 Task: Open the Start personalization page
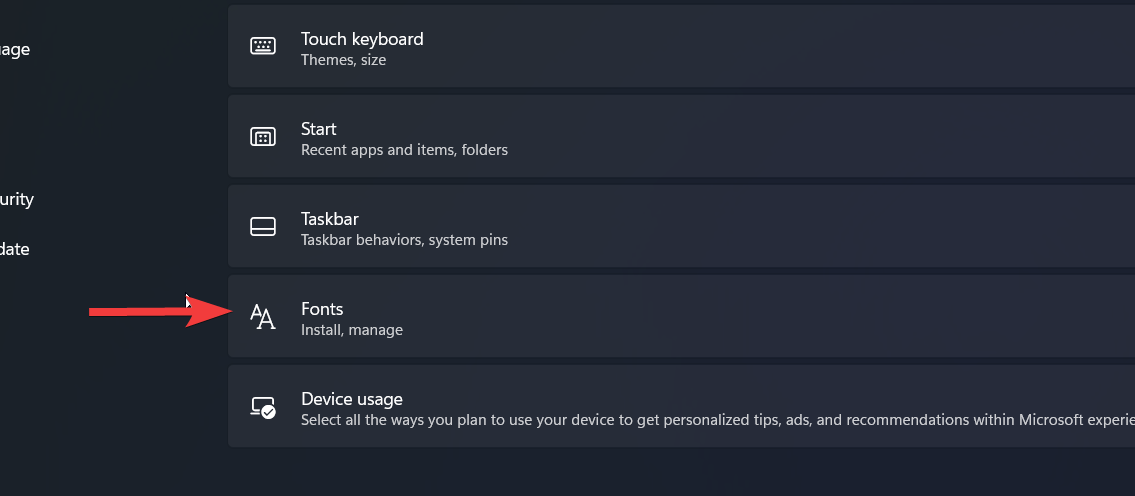318,129
